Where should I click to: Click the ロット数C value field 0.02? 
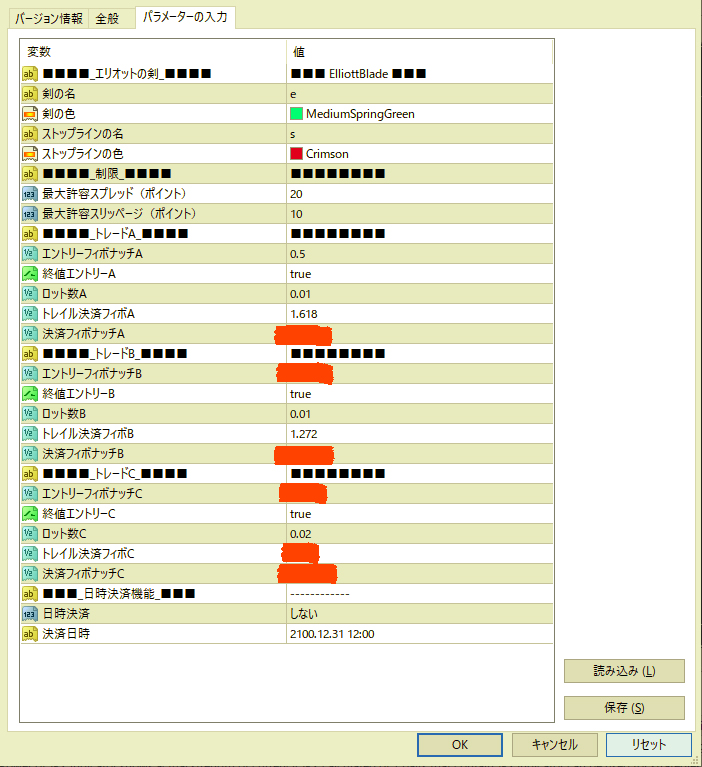point(418,534)
